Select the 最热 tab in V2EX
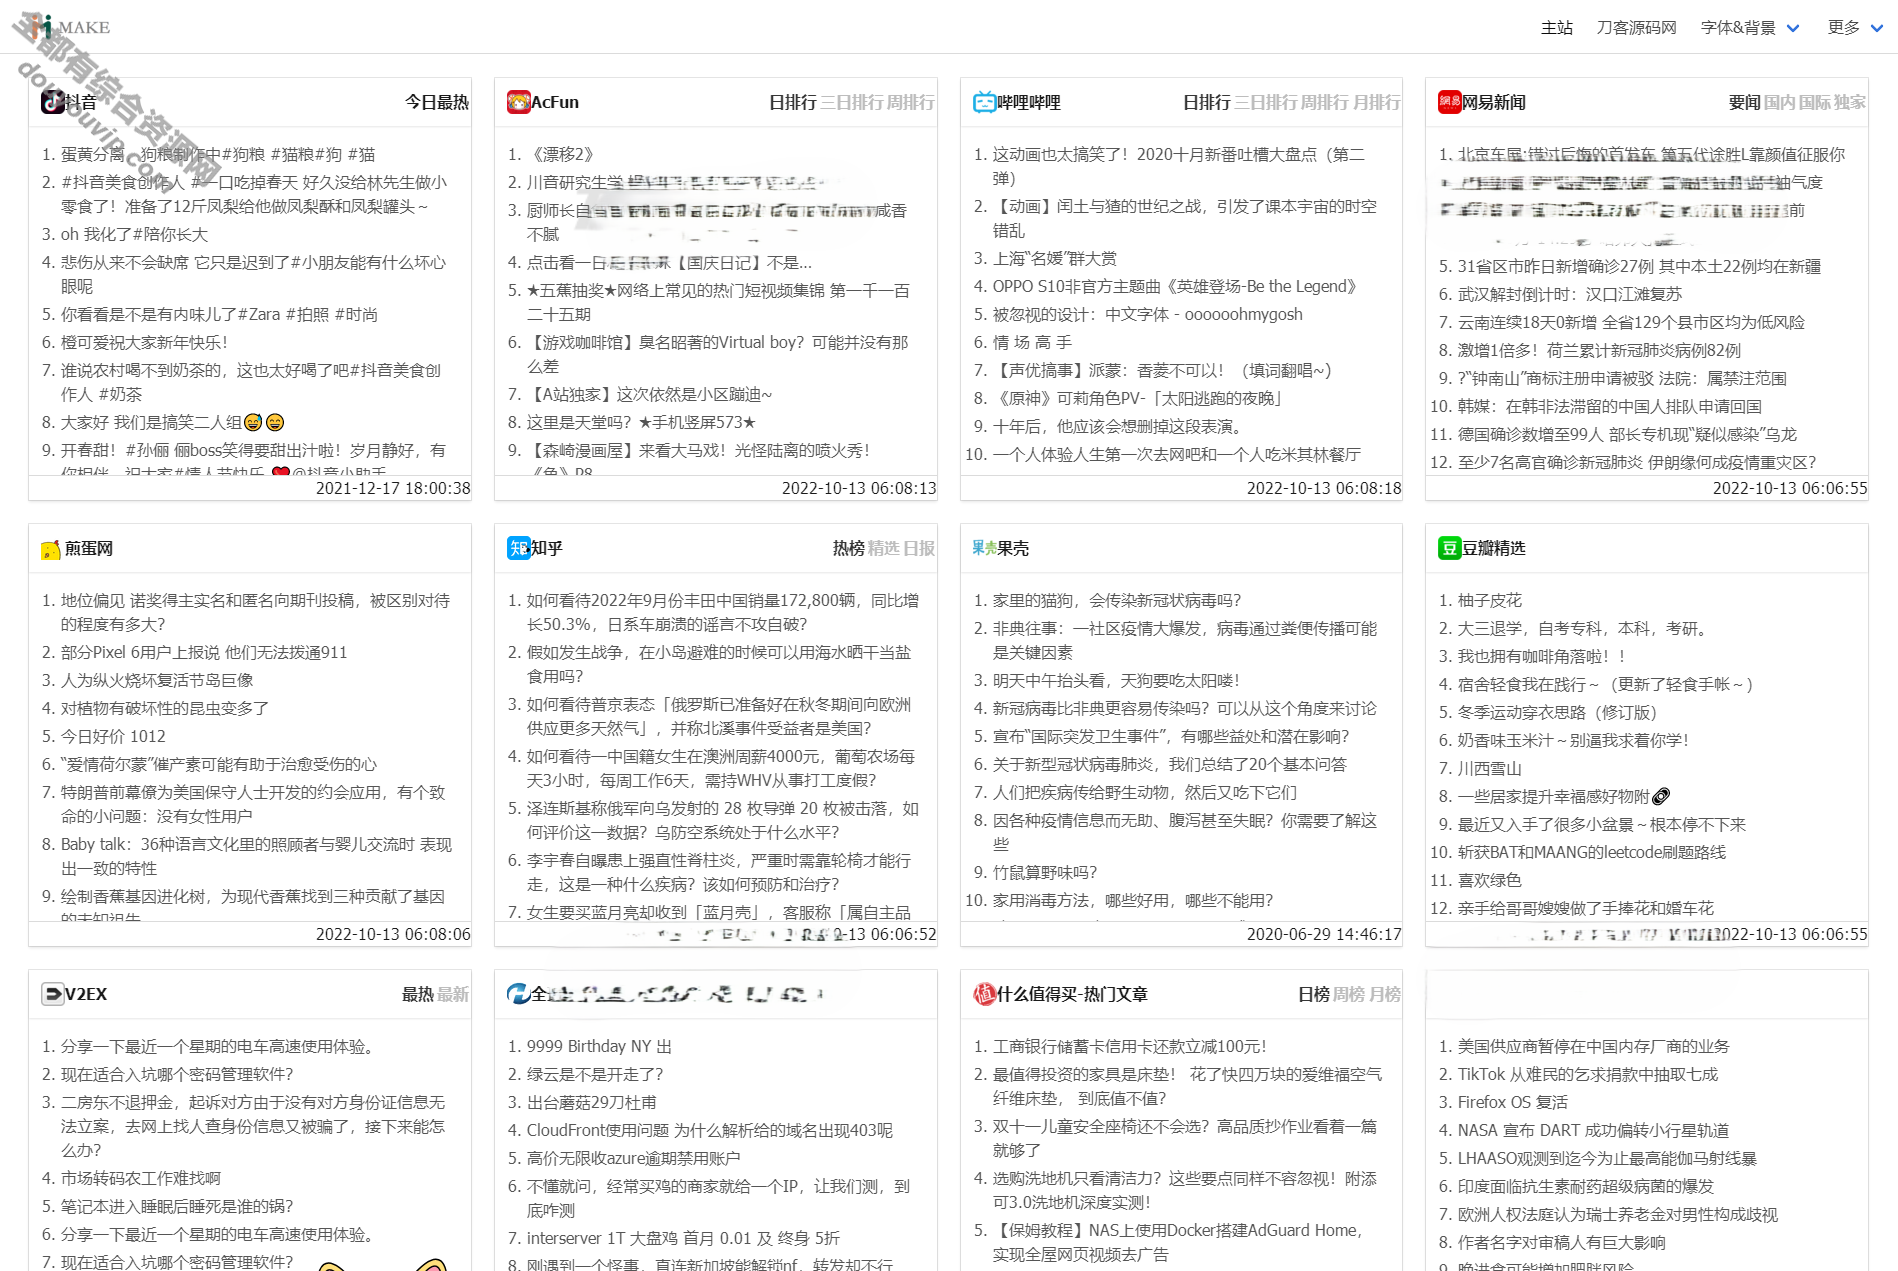The image size is (1898, 1271). pos(418,994)
